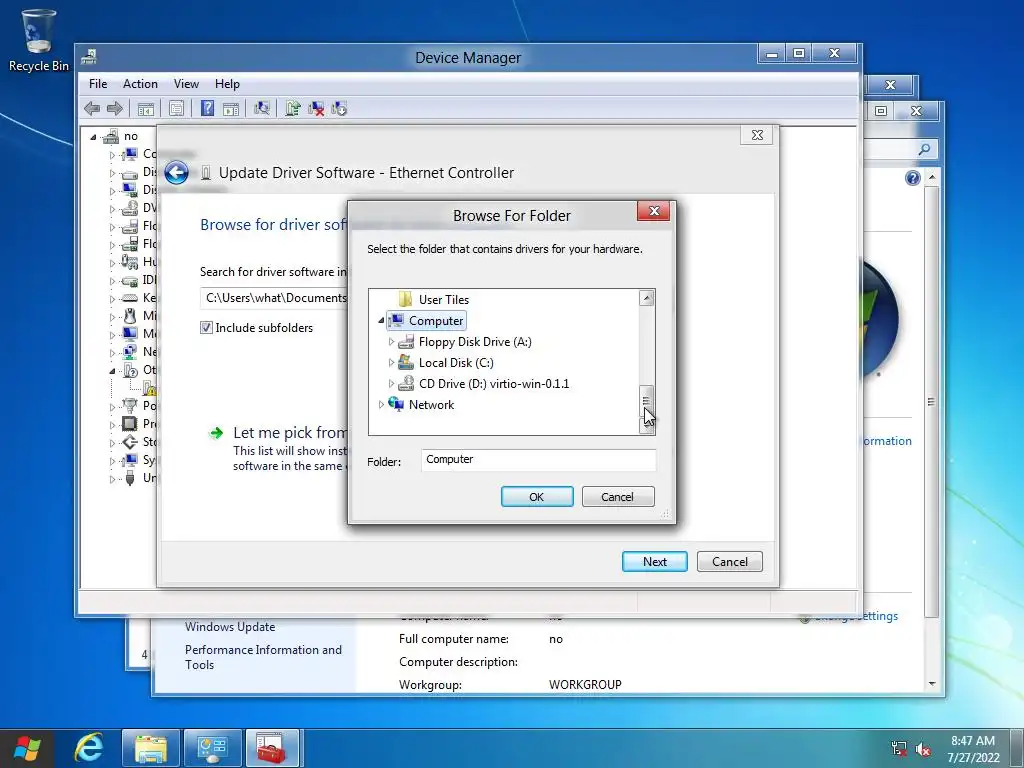Click the Mice category mouse icon in device tree
Viewport: 1024px width, 768px height.
(130, 315)
